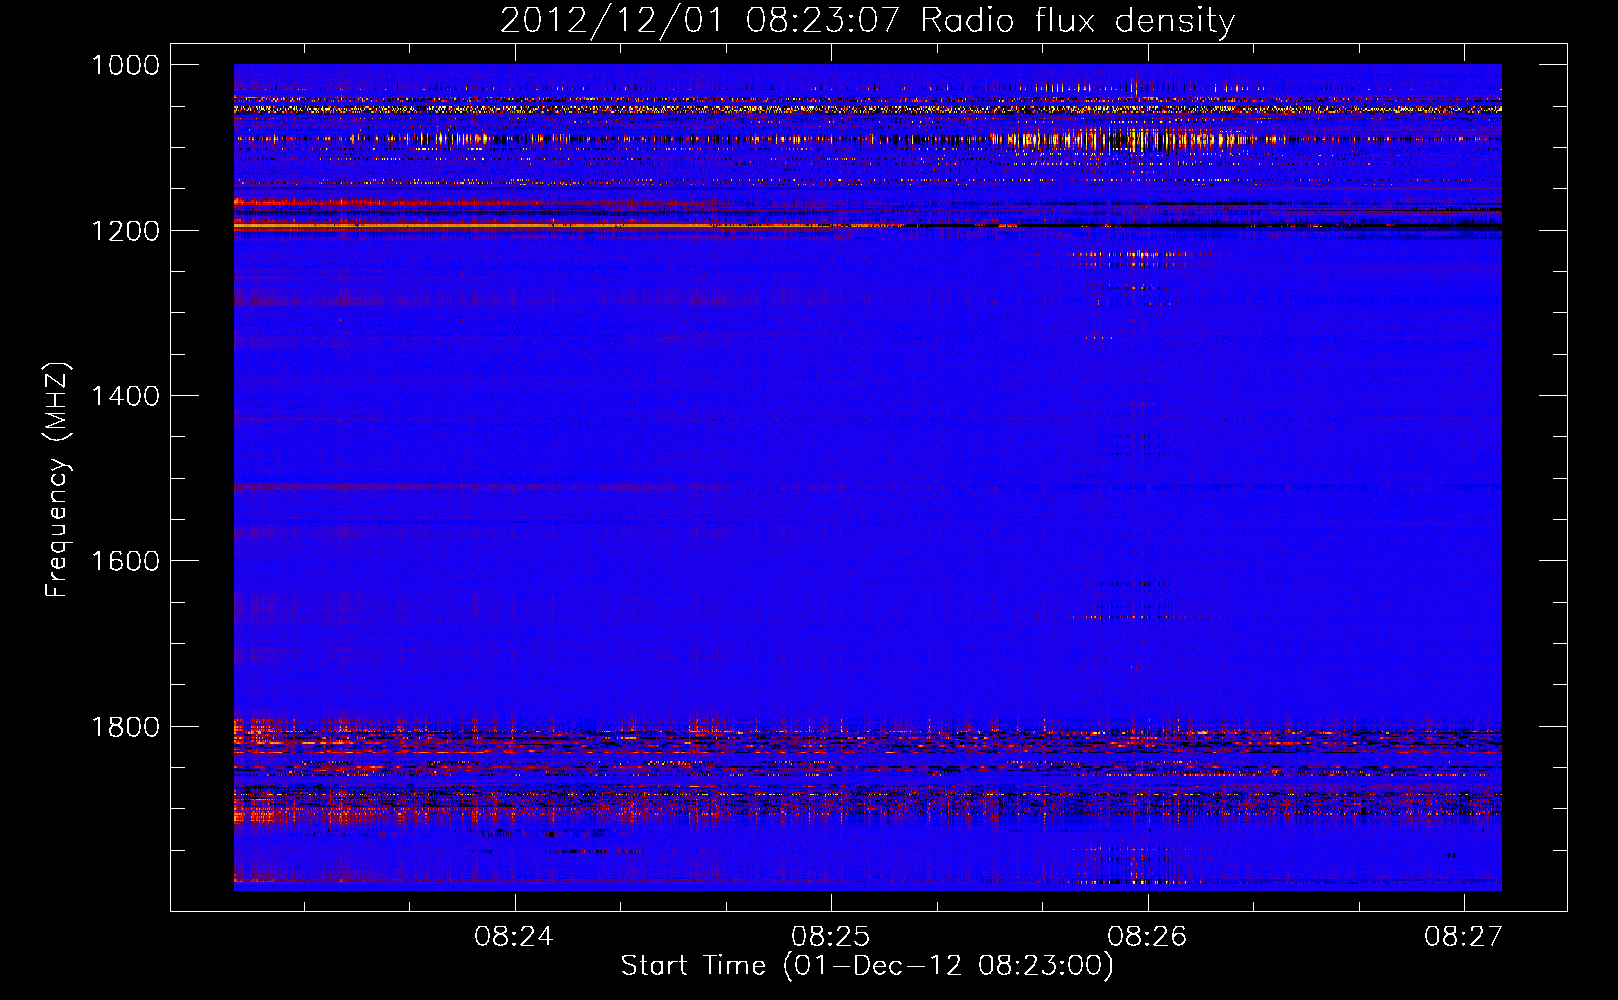Select the 'Frequency (MHZ)' y-axis label
The height and width of the screenshot is (1000, 1618).
57,479
